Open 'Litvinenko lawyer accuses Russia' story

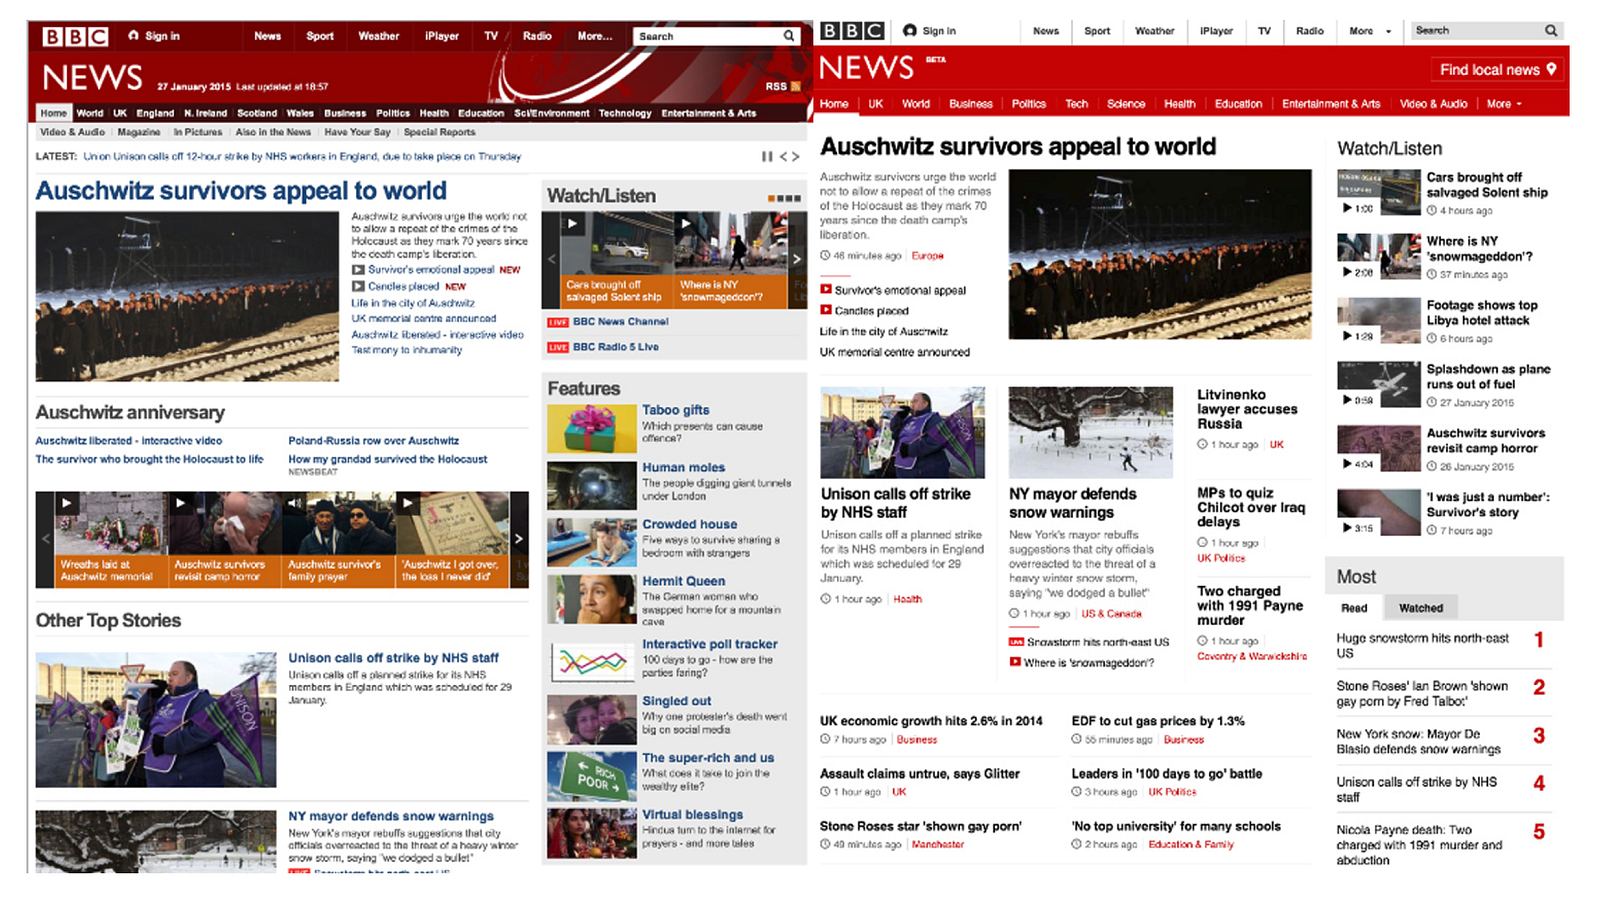click(x=1247, y=409)
